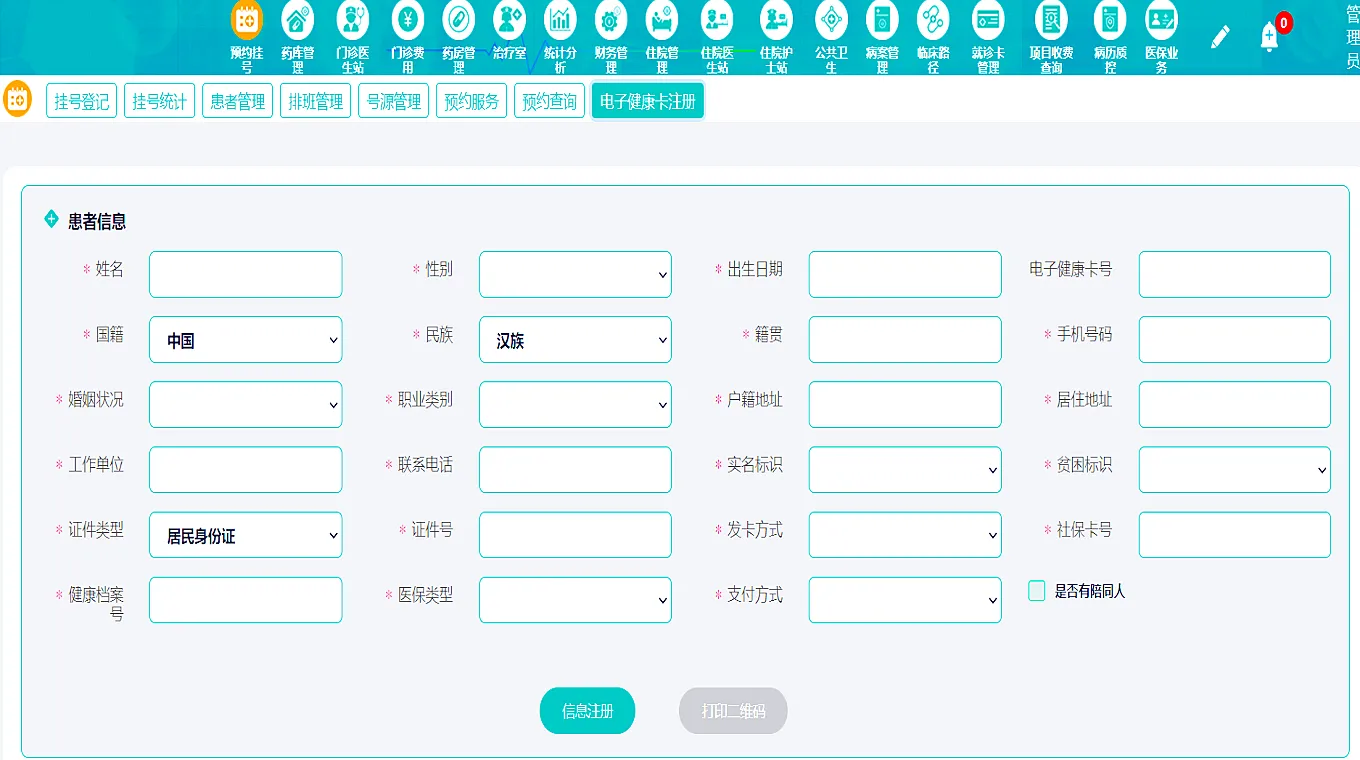The height and width of the screenshot is (760, 1360).
Task: Open the 住院管理 module icon
Action: [x=662, y=20]
